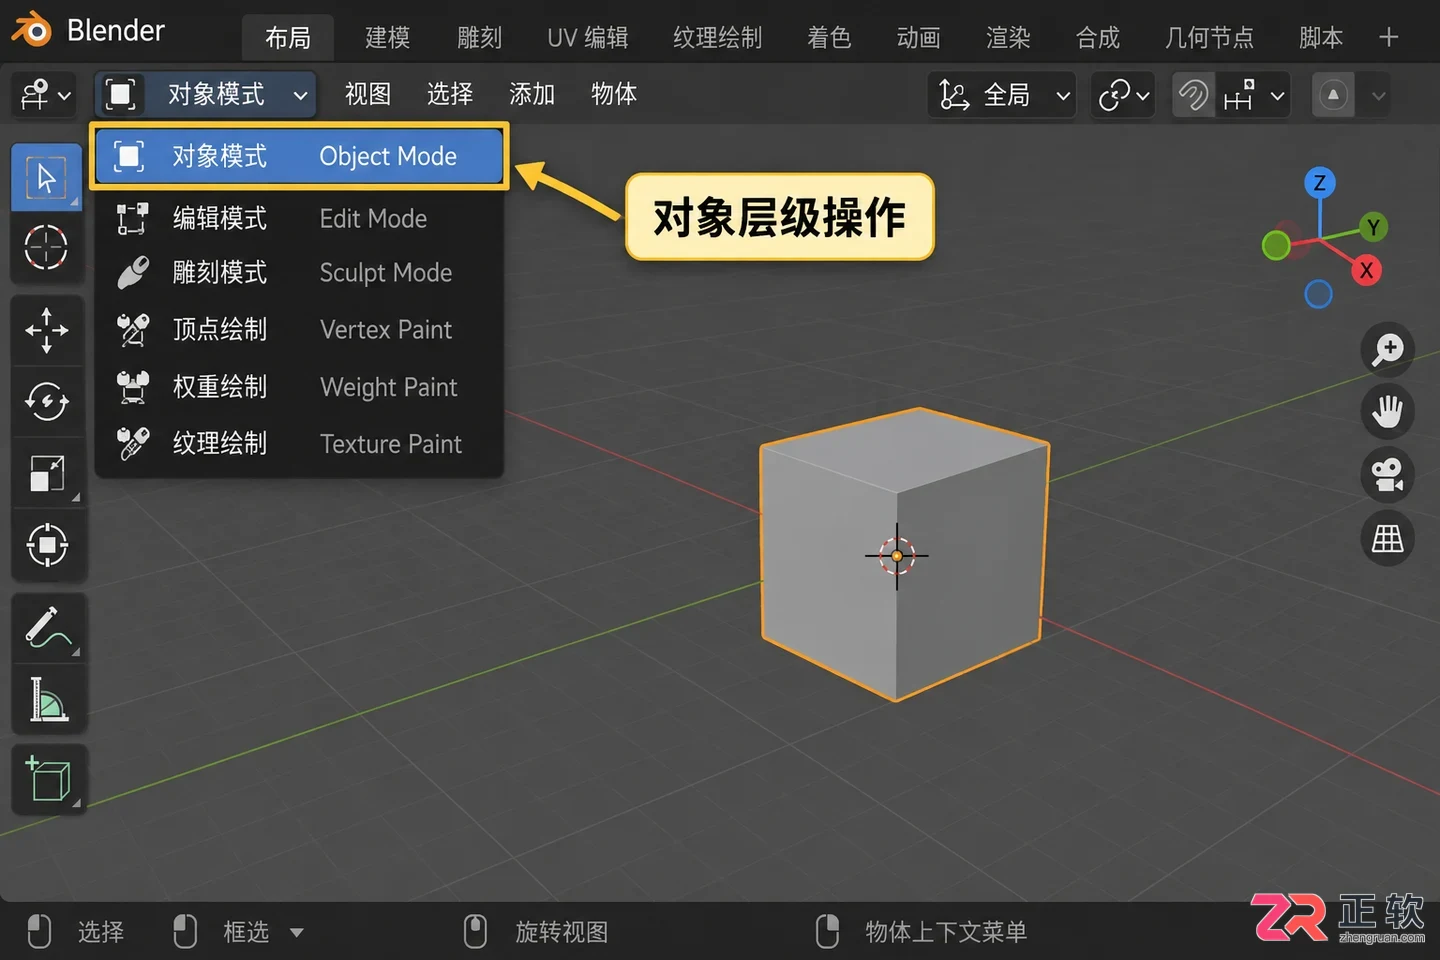Select the Transform tool
The height and width of the screenshot is (960, 1440).
click(47, 545)
